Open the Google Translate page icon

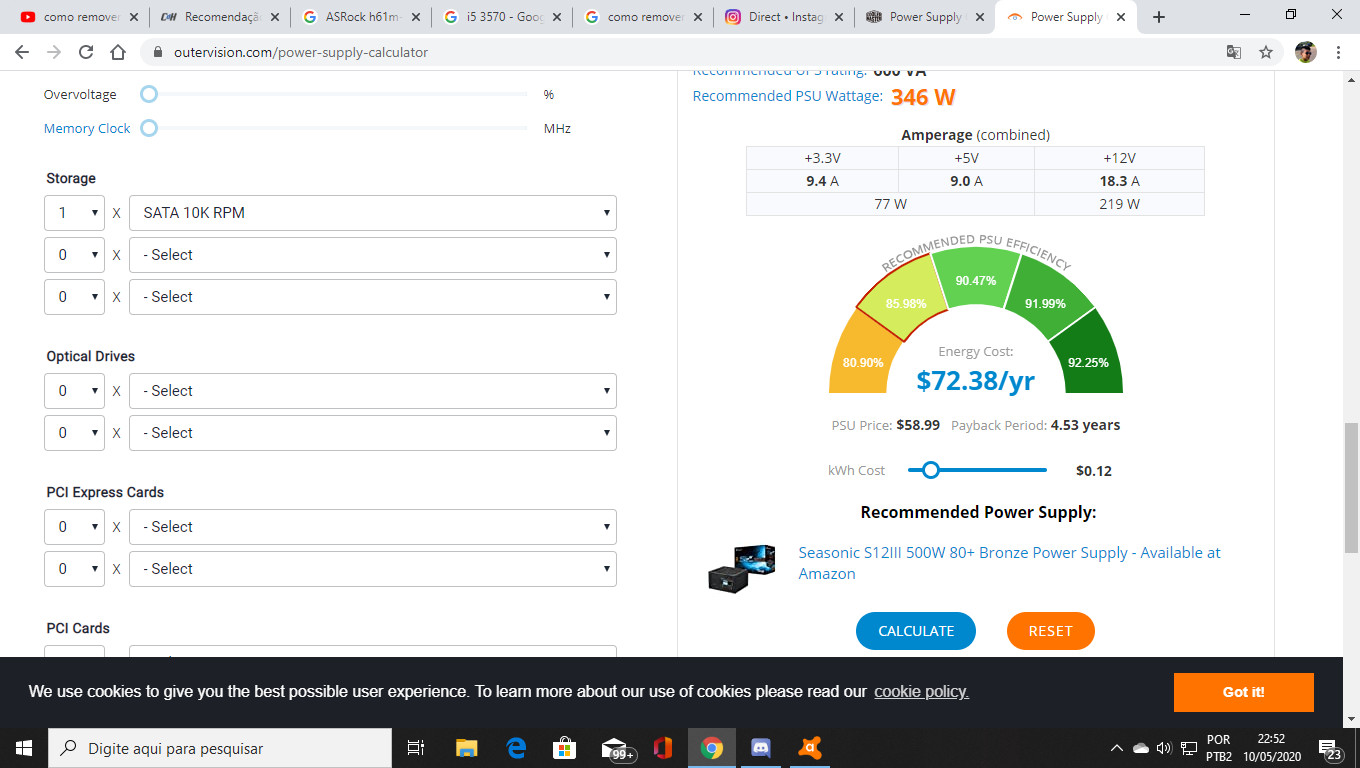(x=1234, y=52)
